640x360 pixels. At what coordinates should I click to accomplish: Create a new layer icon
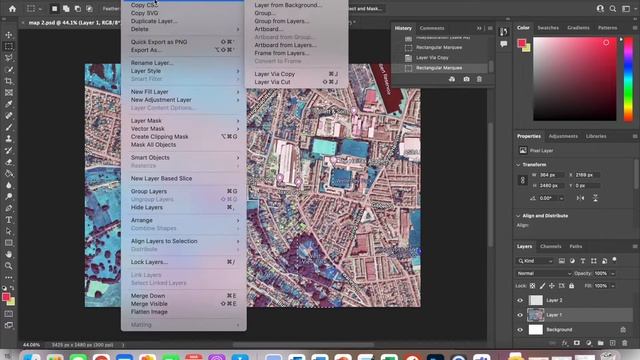[x=612, y=343]
